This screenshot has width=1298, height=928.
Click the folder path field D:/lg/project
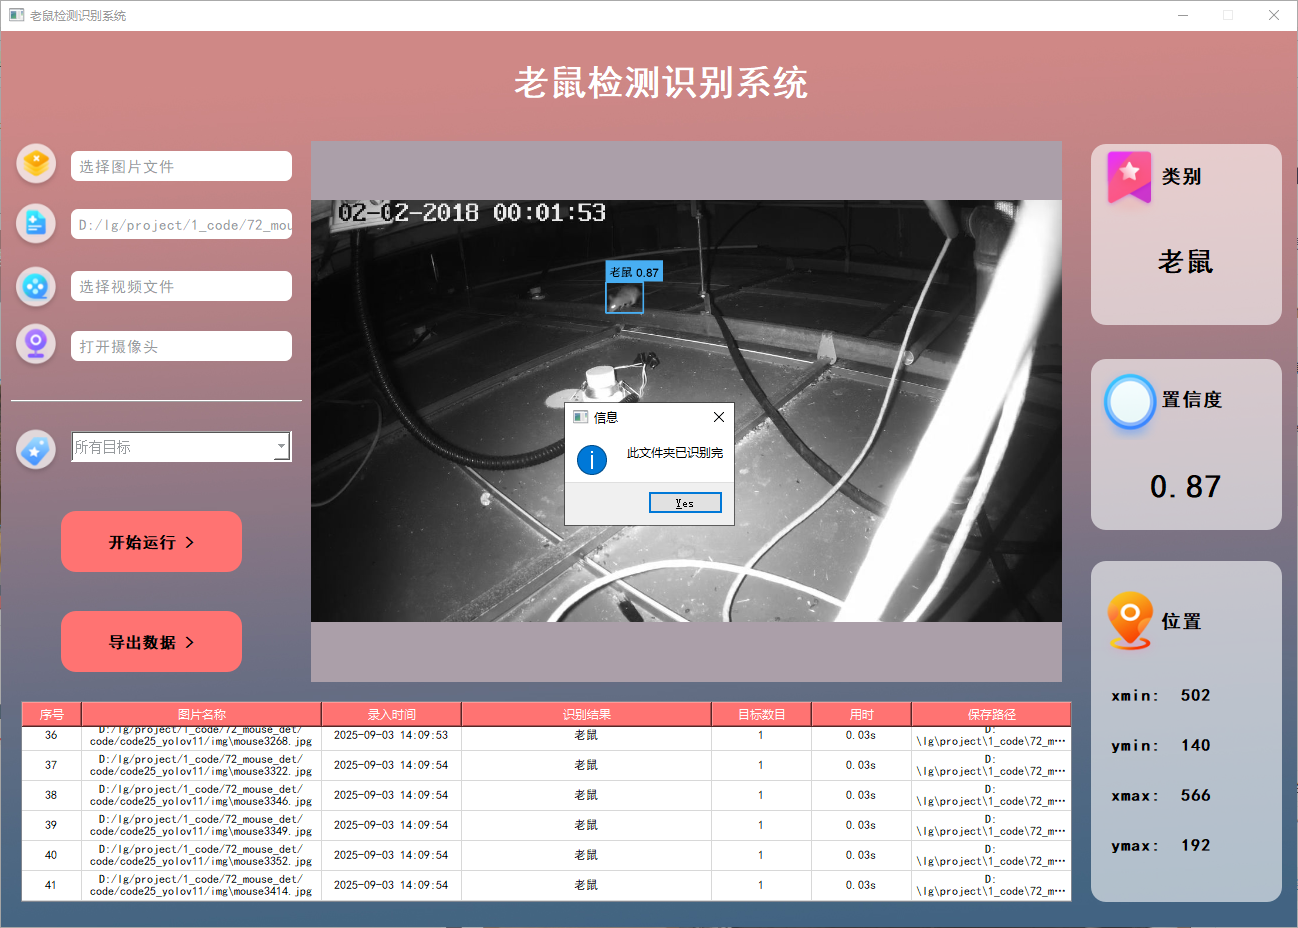pos(181,225)
